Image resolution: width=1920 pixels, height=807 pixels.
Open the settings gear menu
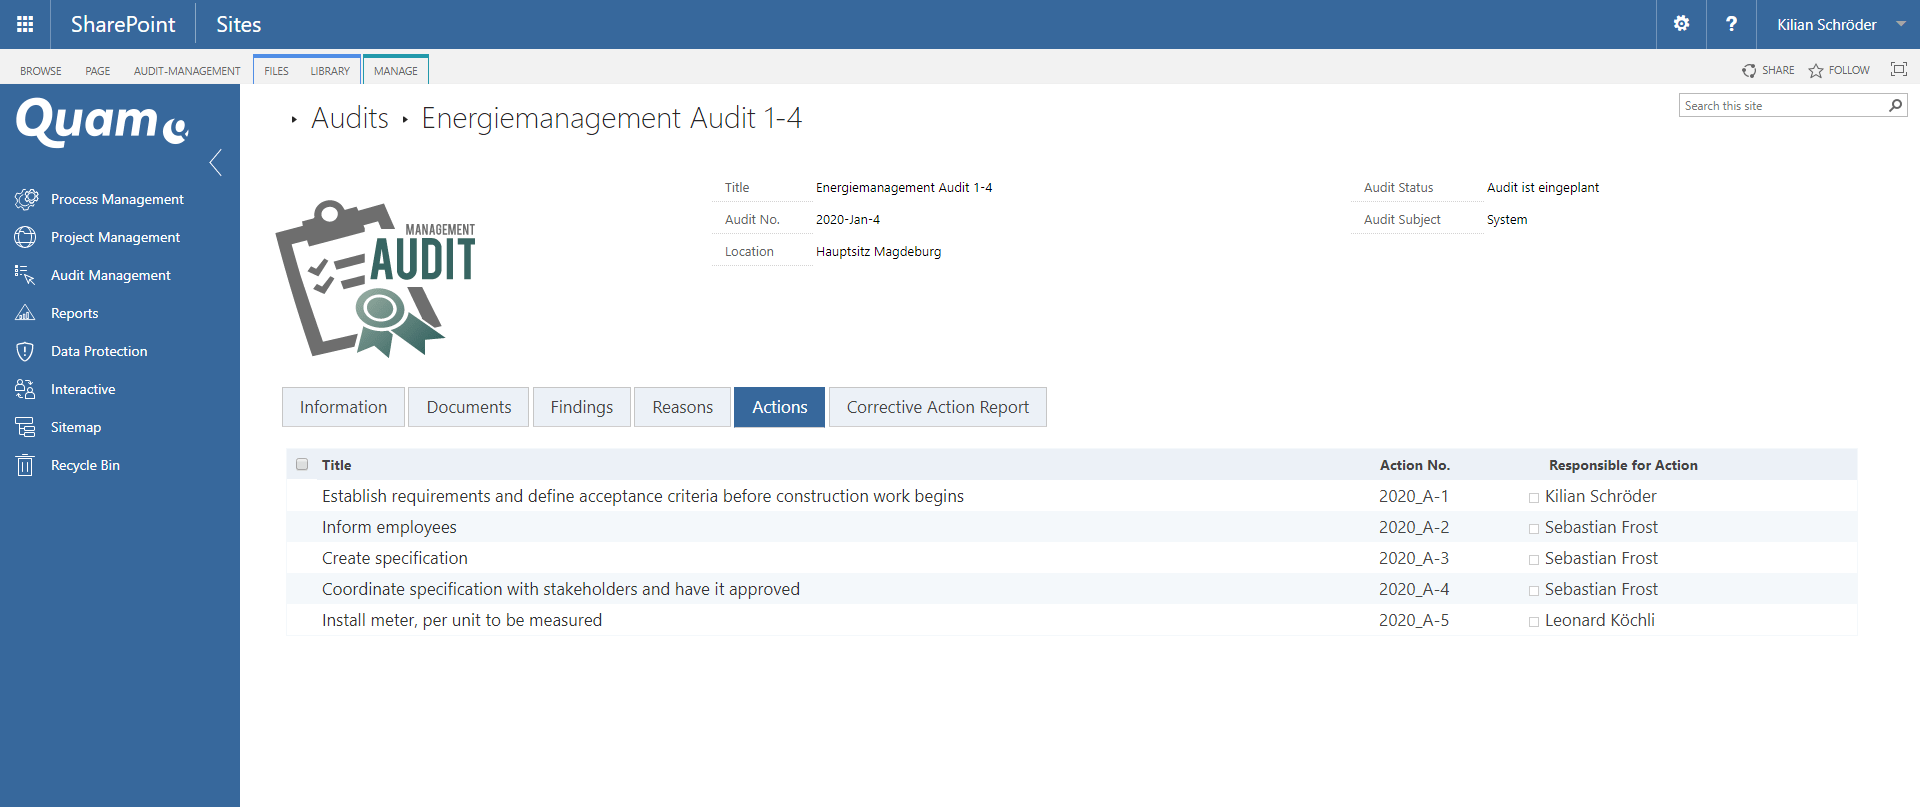(x=1681, y=24)
